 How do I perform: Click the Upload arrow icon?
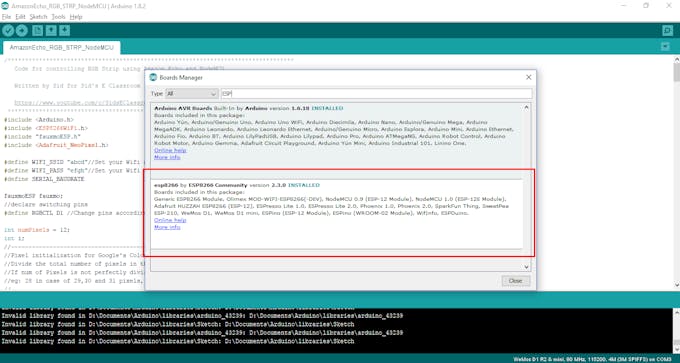click(x=22, y=30)
